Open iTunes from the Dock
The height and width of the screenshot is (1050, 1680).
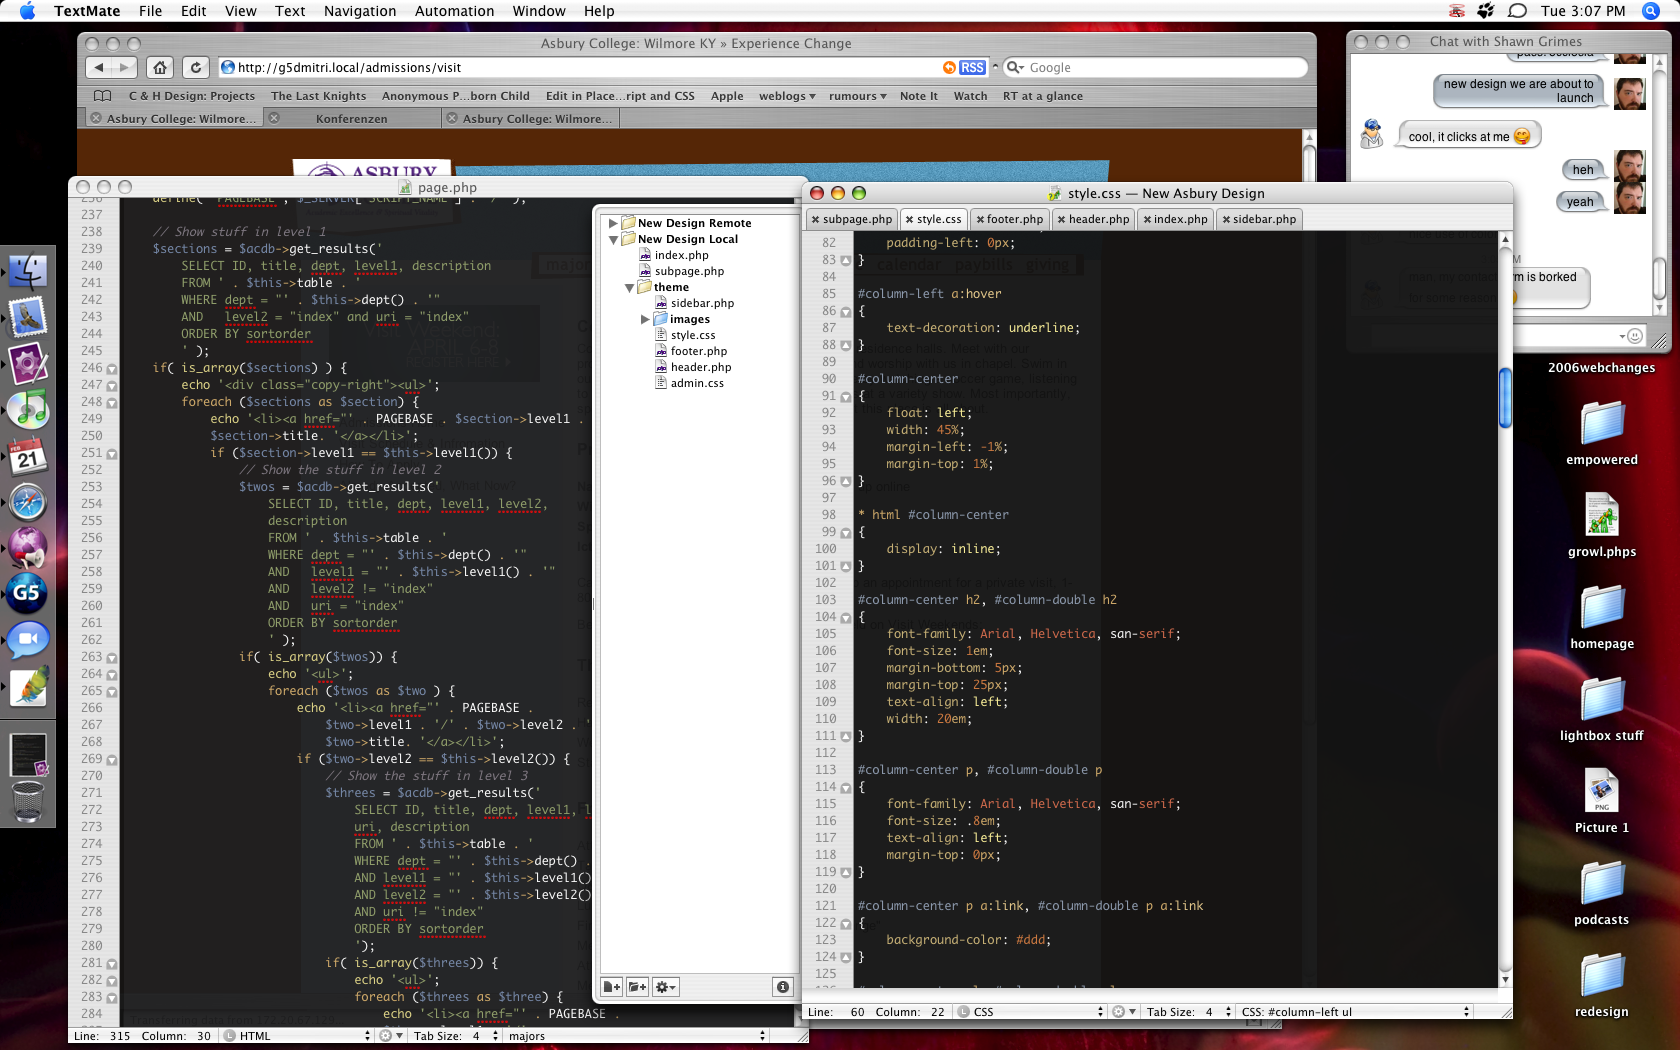pyautogui.click(x=28, y=409)
